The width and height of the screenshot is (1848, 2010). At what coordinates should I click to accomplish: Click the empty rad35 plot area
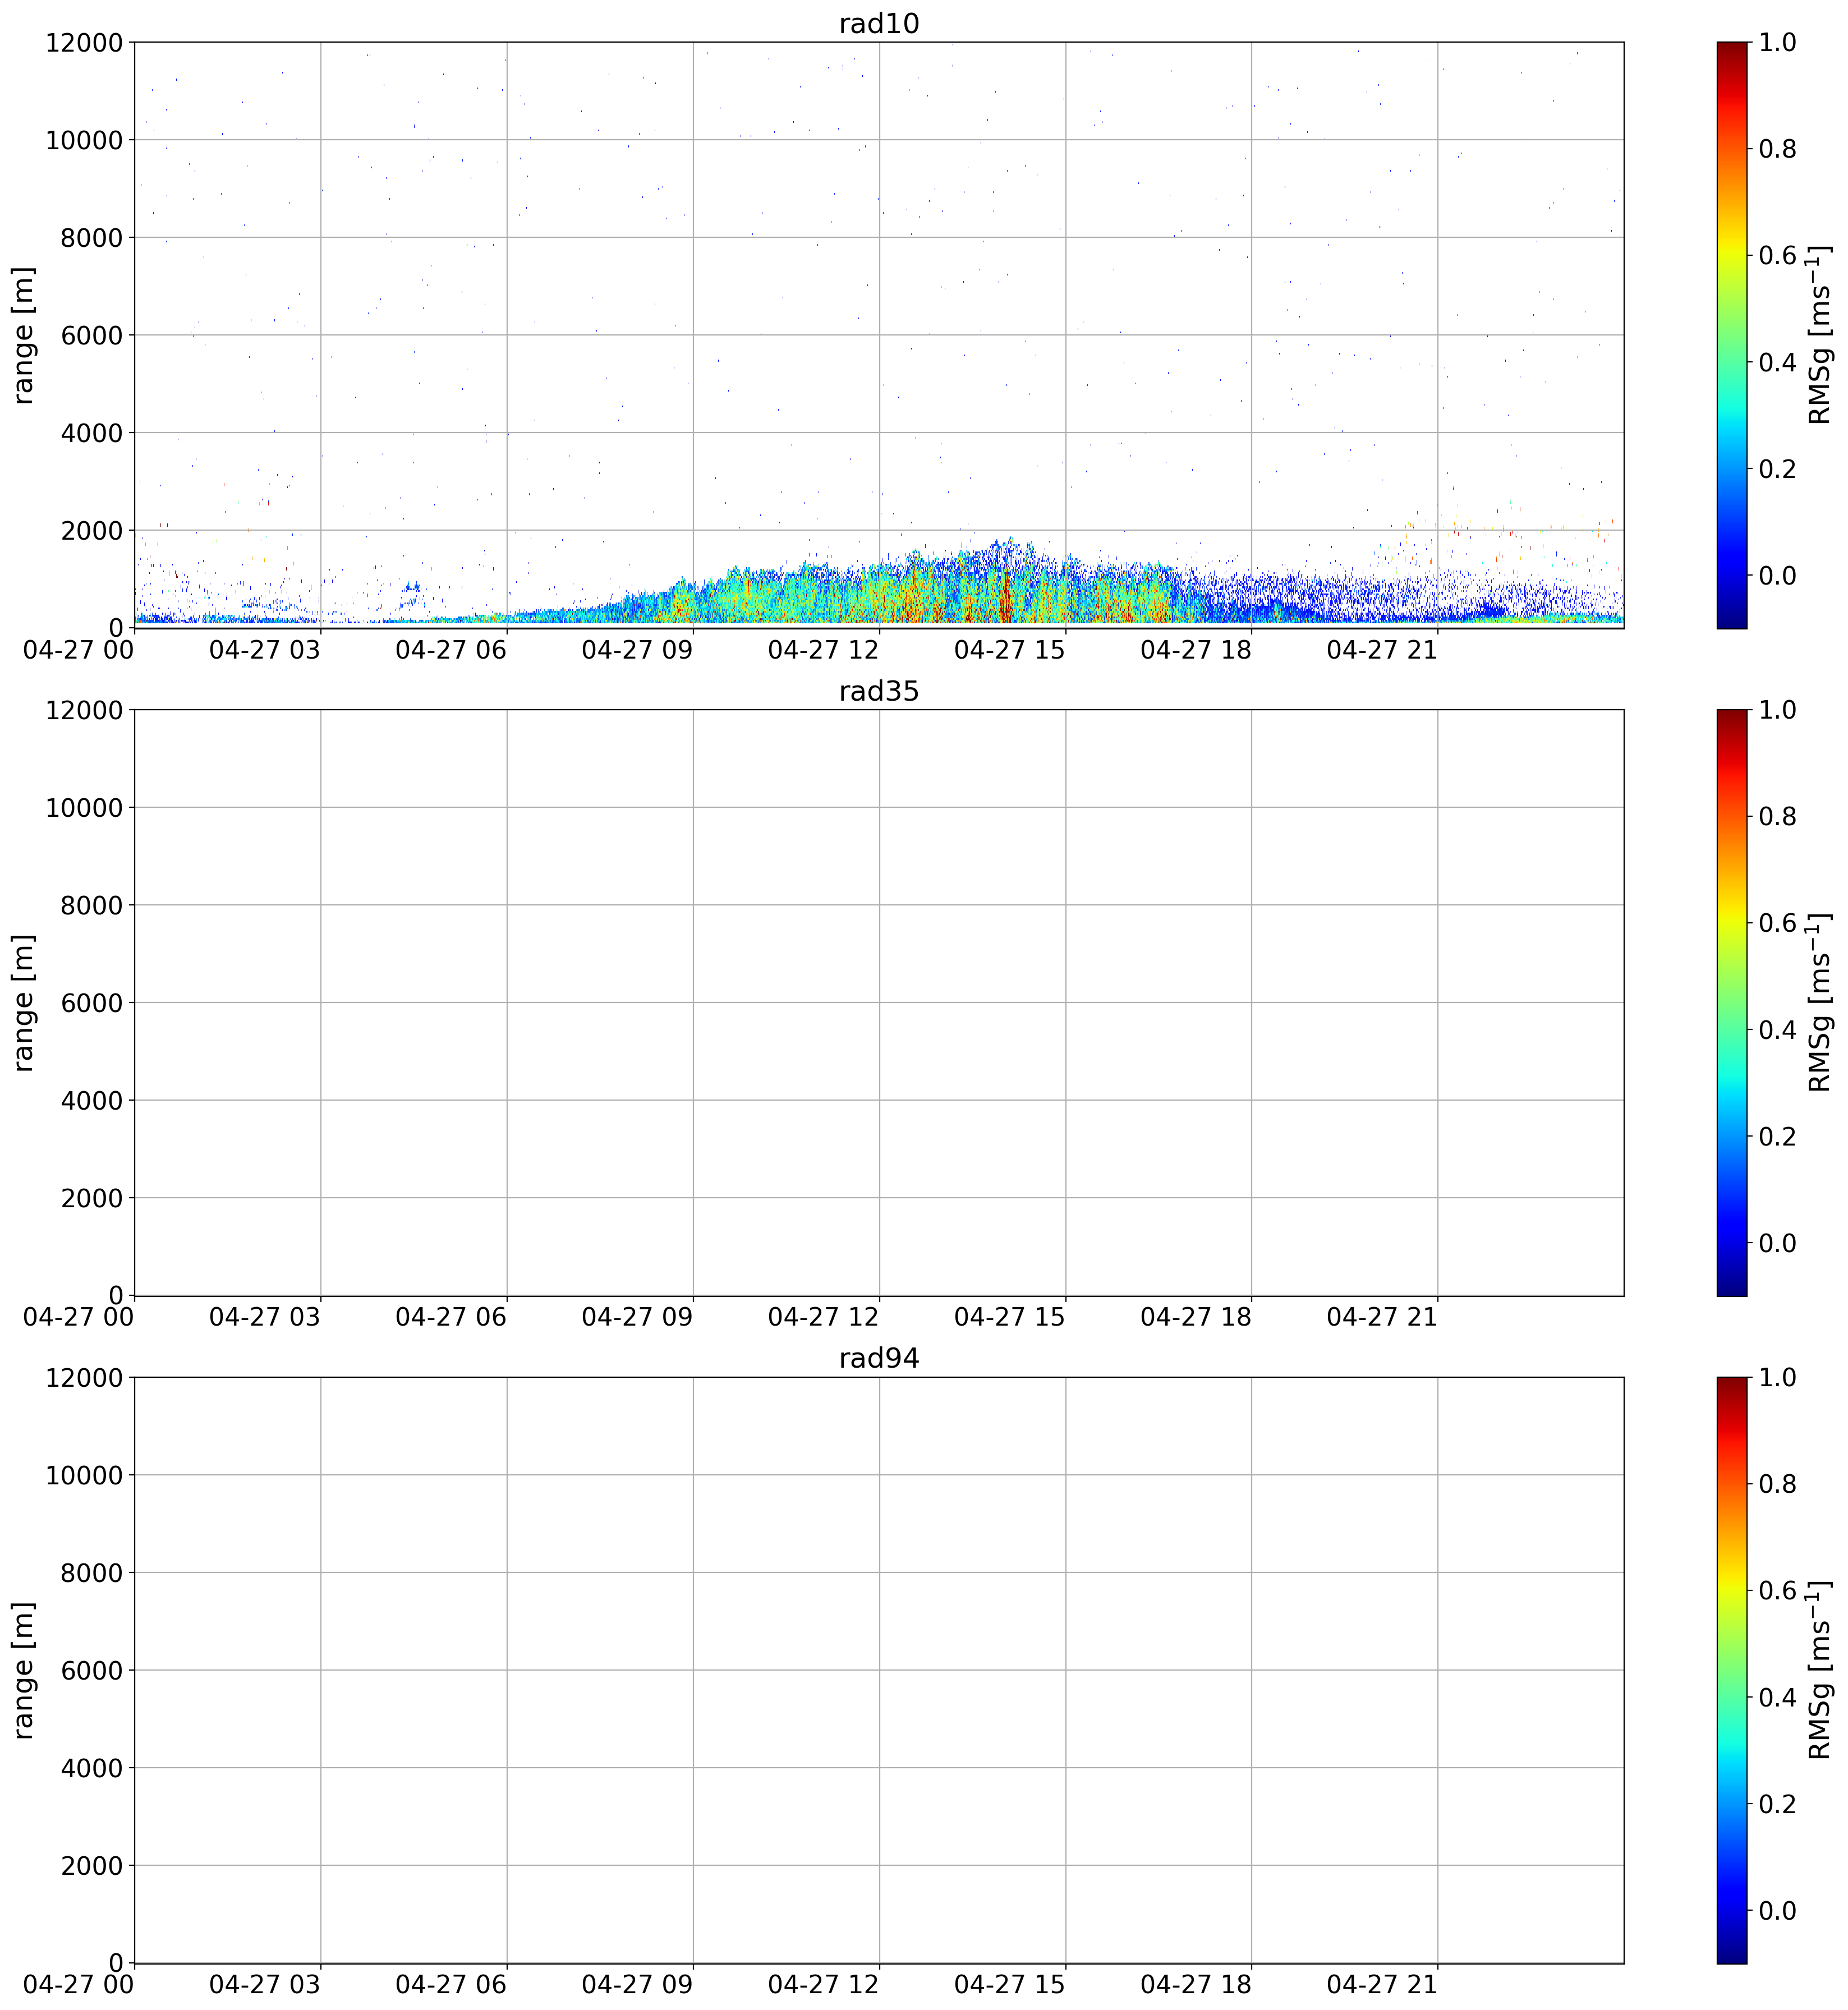point(879,1003)
